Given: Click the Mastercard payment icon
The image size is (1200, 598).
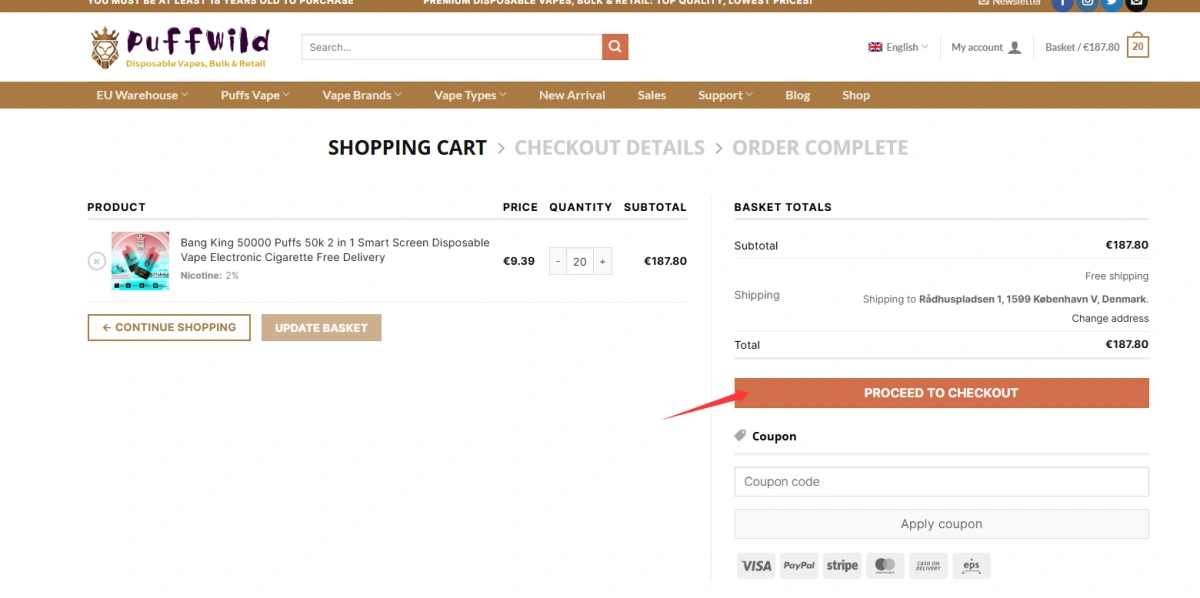Looking at the screenshot, I should 885,566.
